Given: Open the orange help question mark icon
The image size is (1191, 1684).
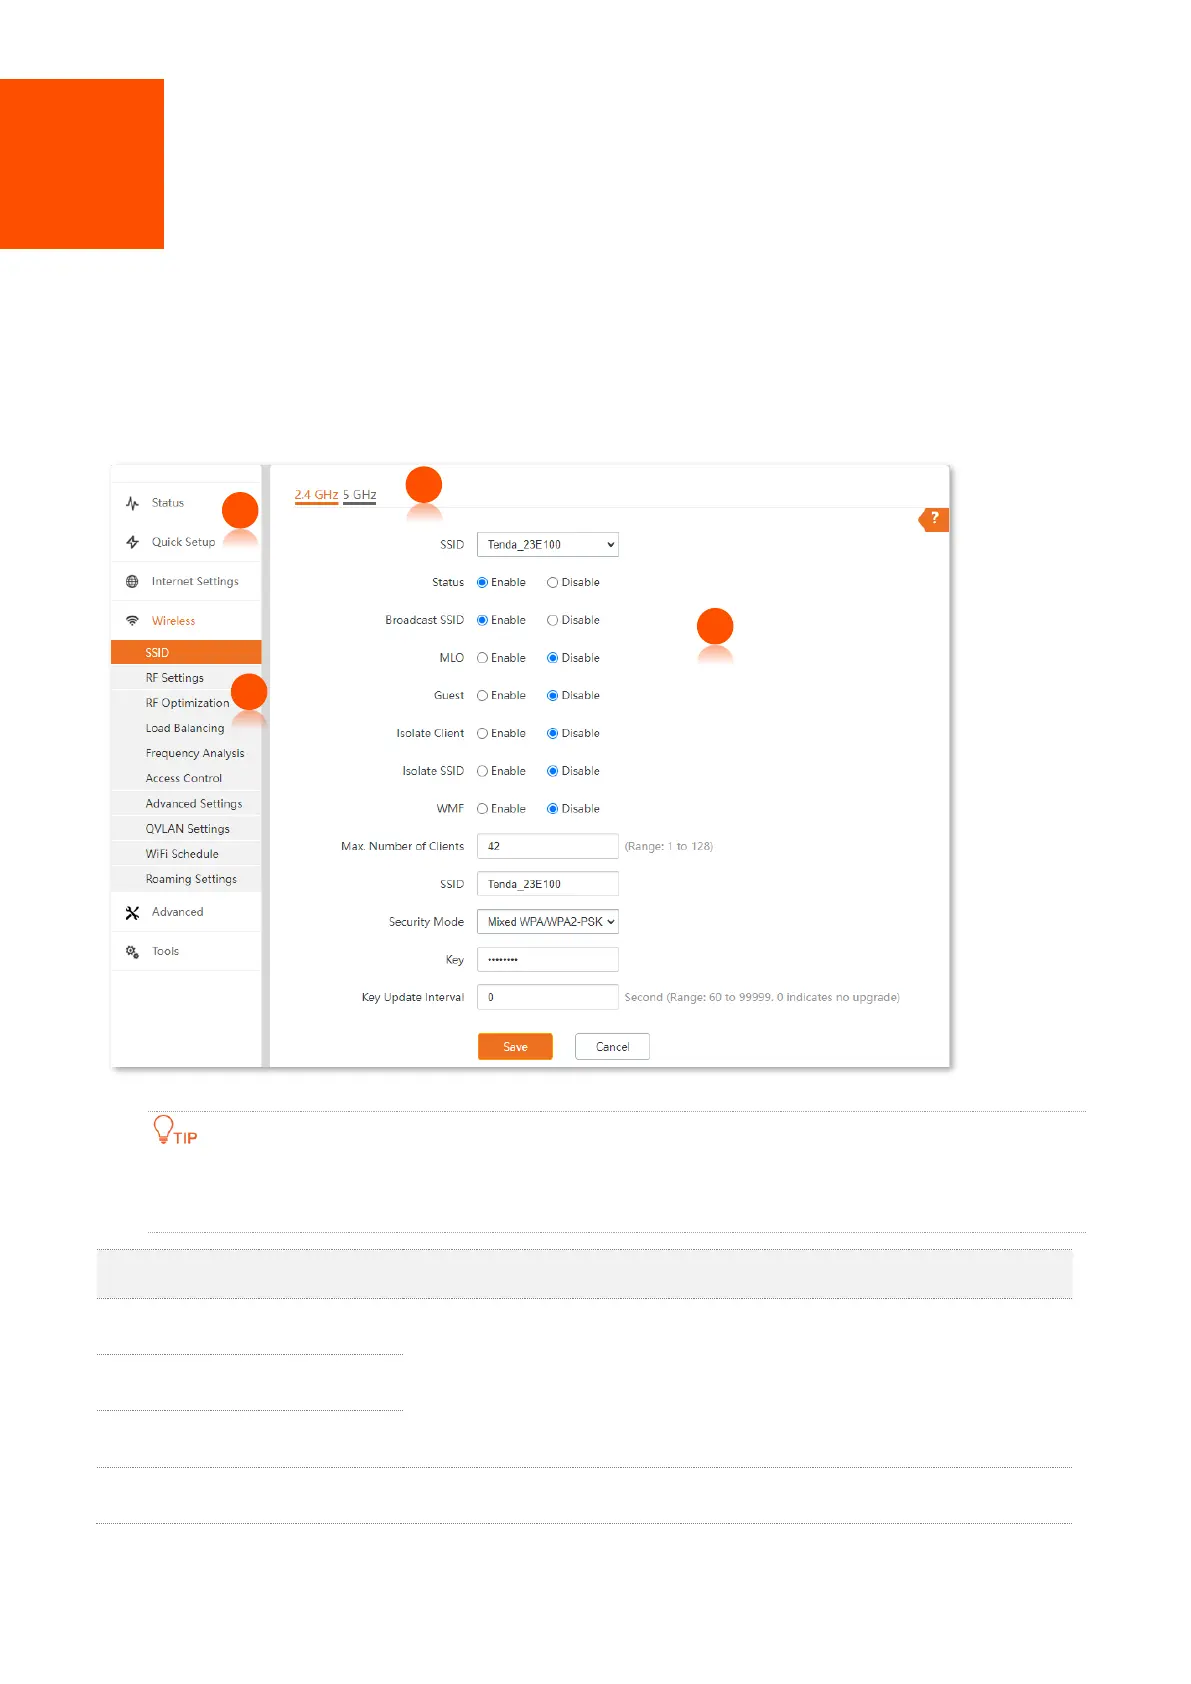Looking at the screenshot, I should point(934,518).
